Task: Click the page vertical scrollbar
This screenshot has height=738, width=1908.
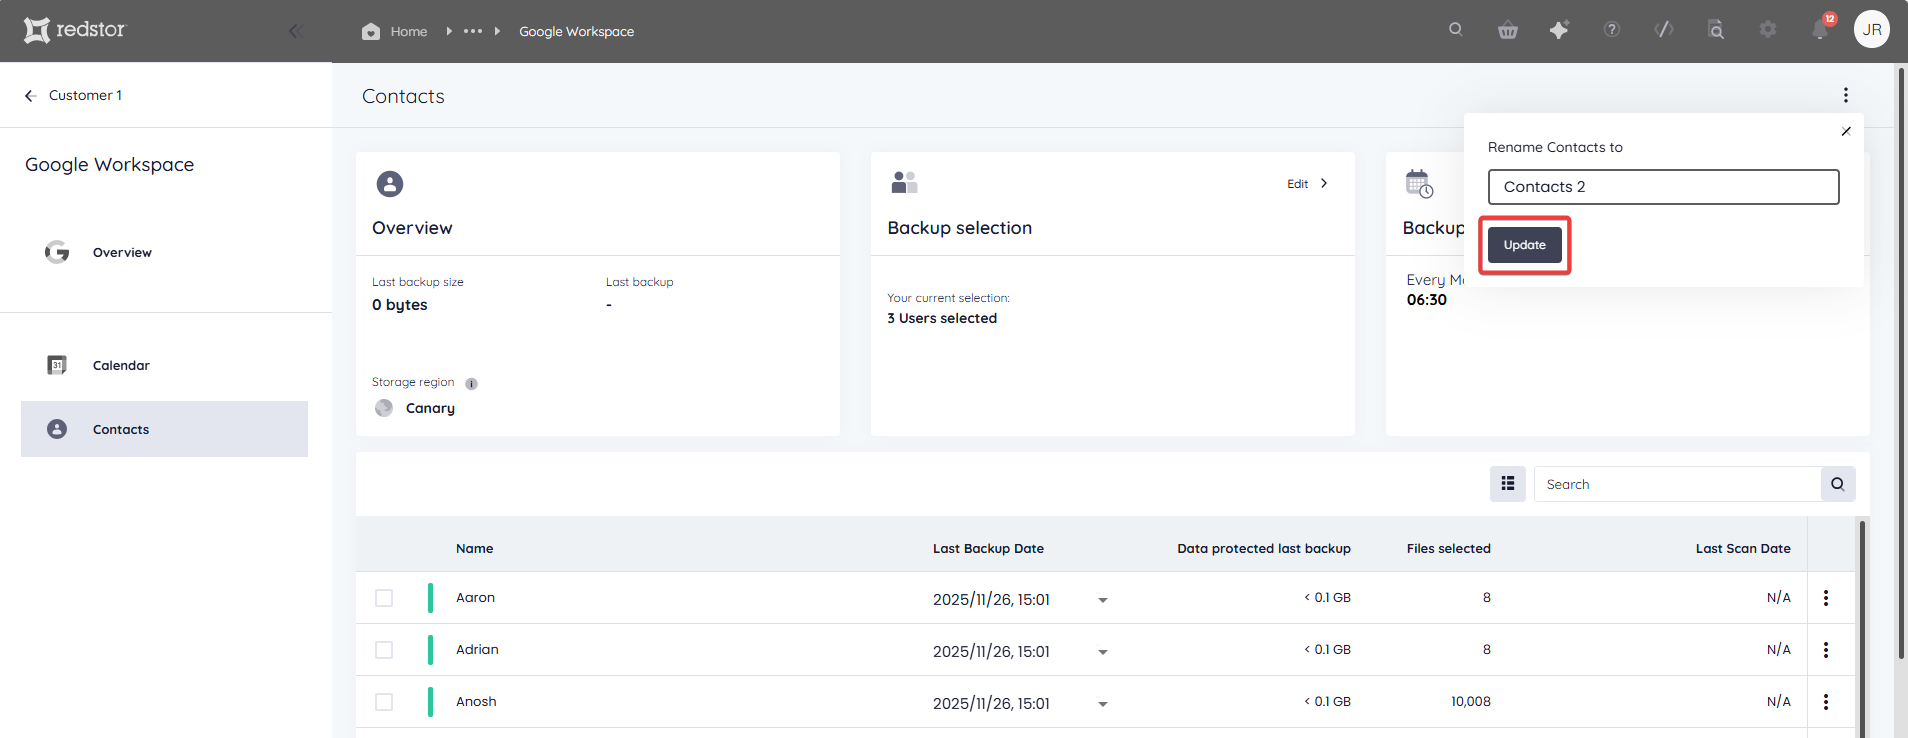Action: point(1901,364)
